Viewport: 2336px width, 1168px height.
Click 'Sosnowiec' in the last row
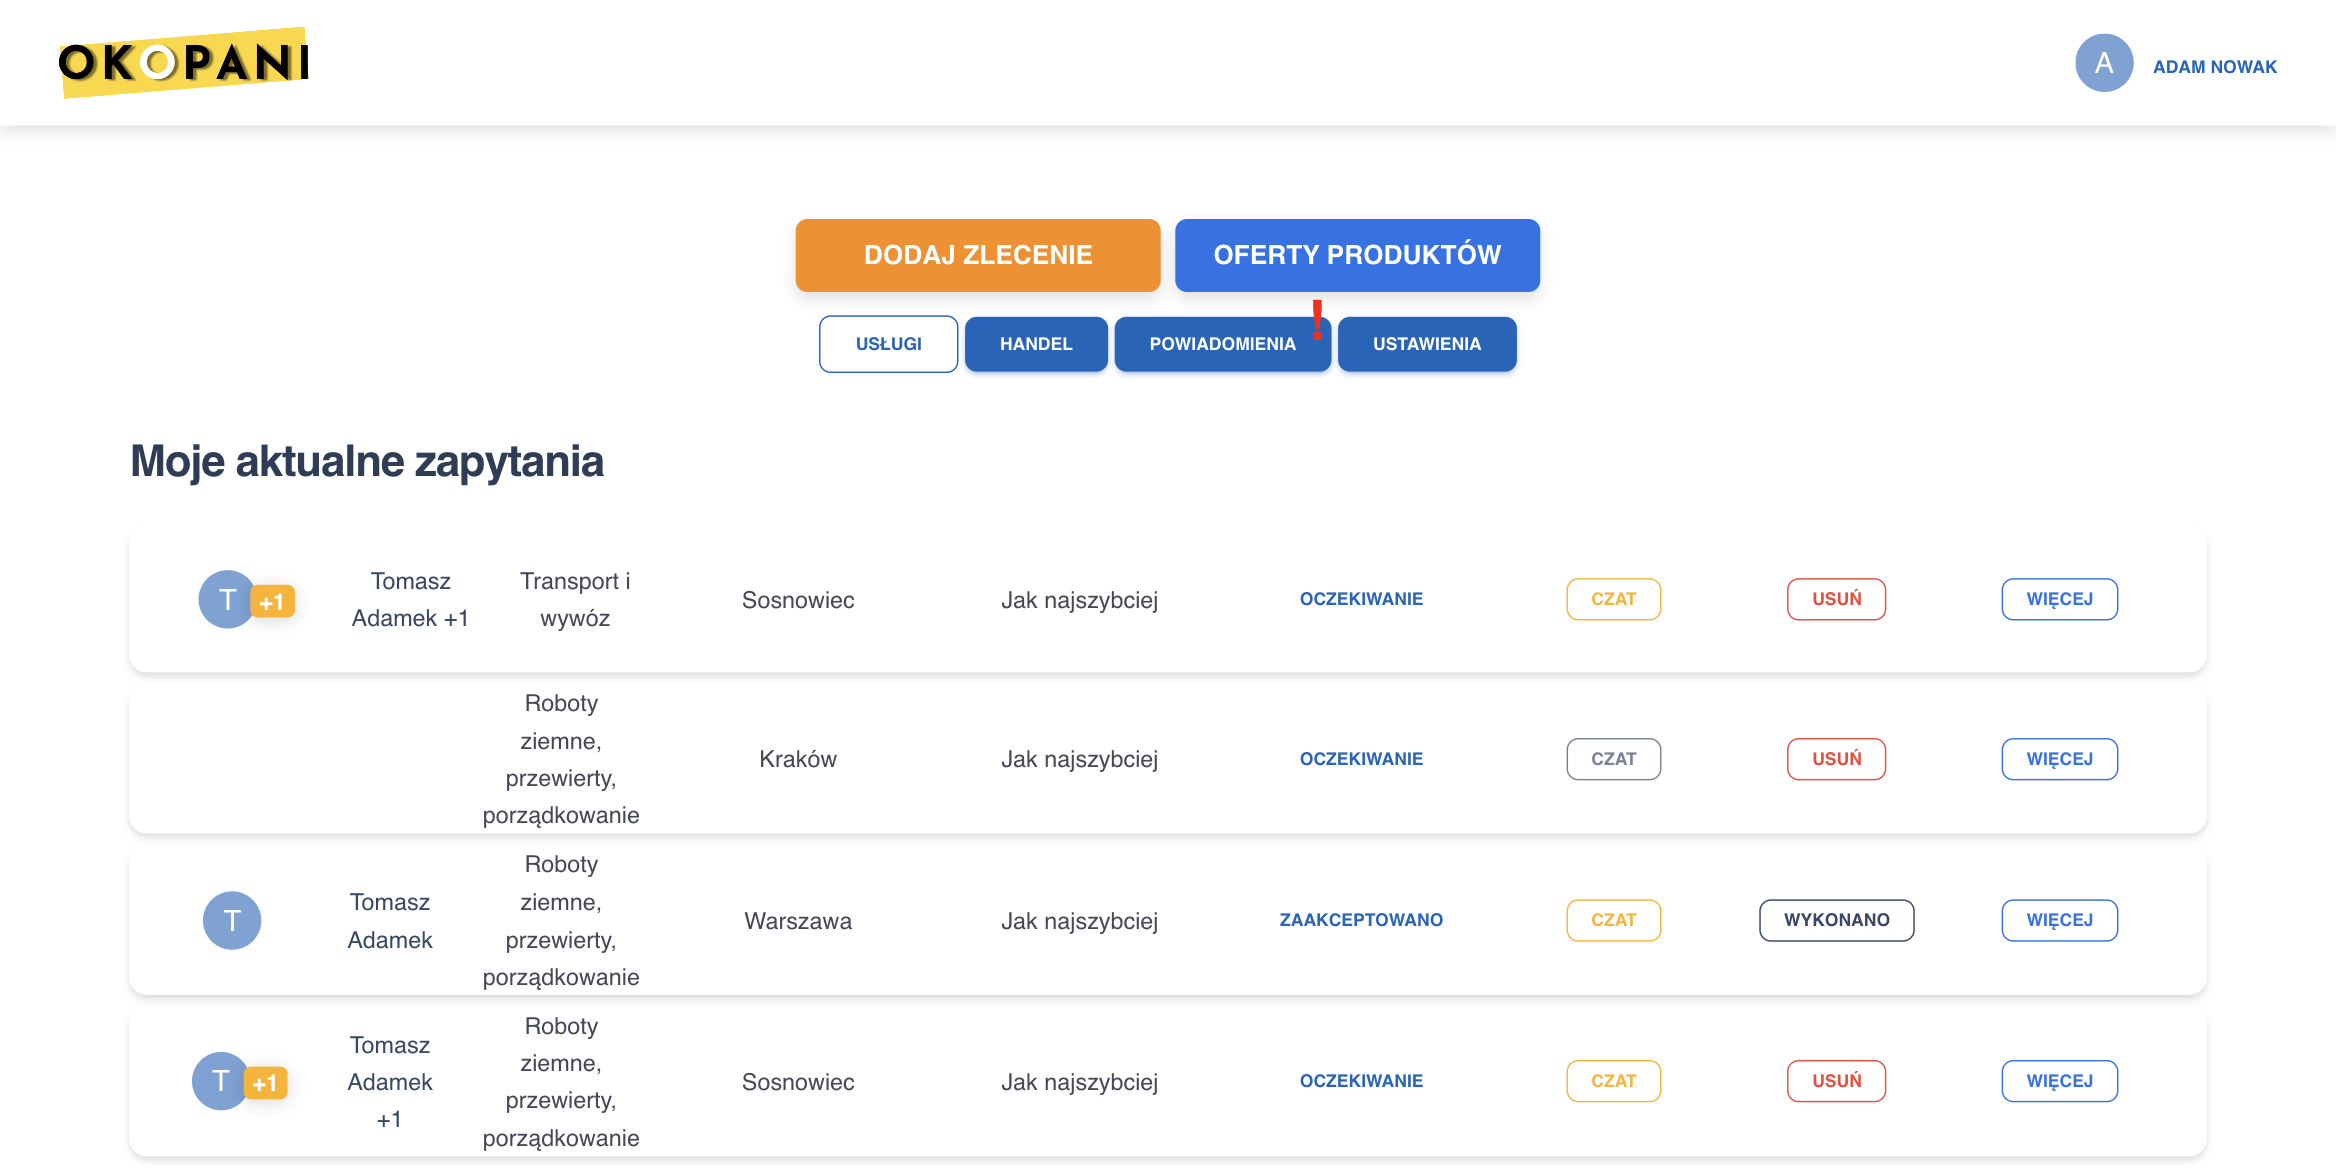pyautogui.click(x=797, y=1082)
